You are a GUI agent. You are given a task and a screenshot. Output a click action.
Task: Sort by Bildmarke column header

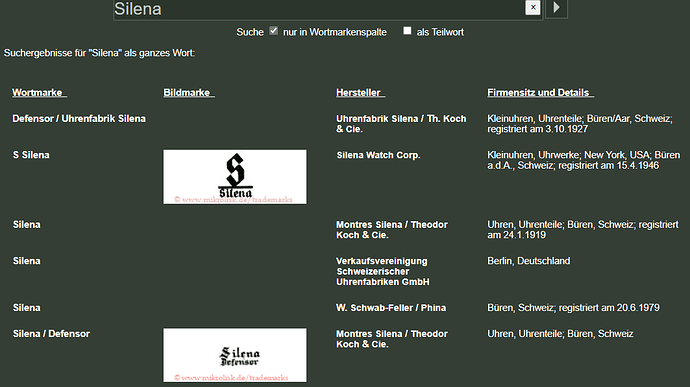coord(189,93)
